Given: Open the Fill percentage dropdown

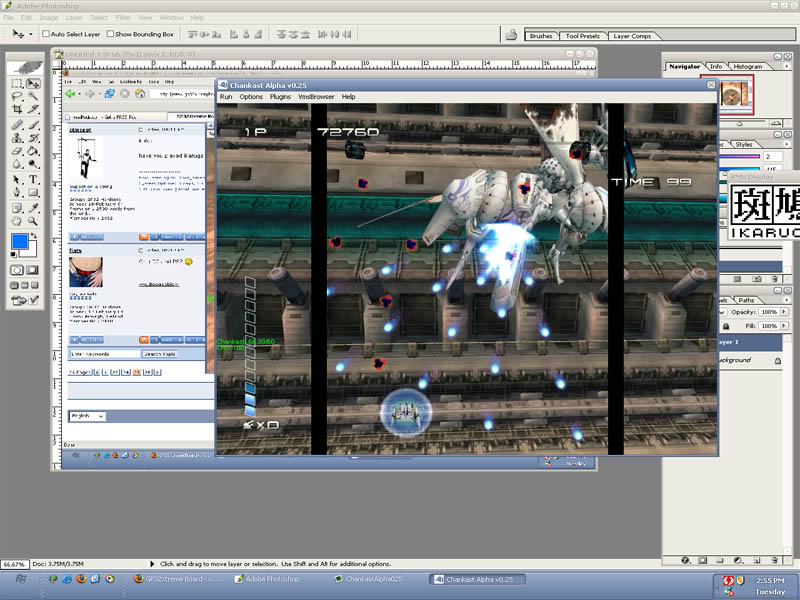Looking at the screenshot, I should pos(783,326).
